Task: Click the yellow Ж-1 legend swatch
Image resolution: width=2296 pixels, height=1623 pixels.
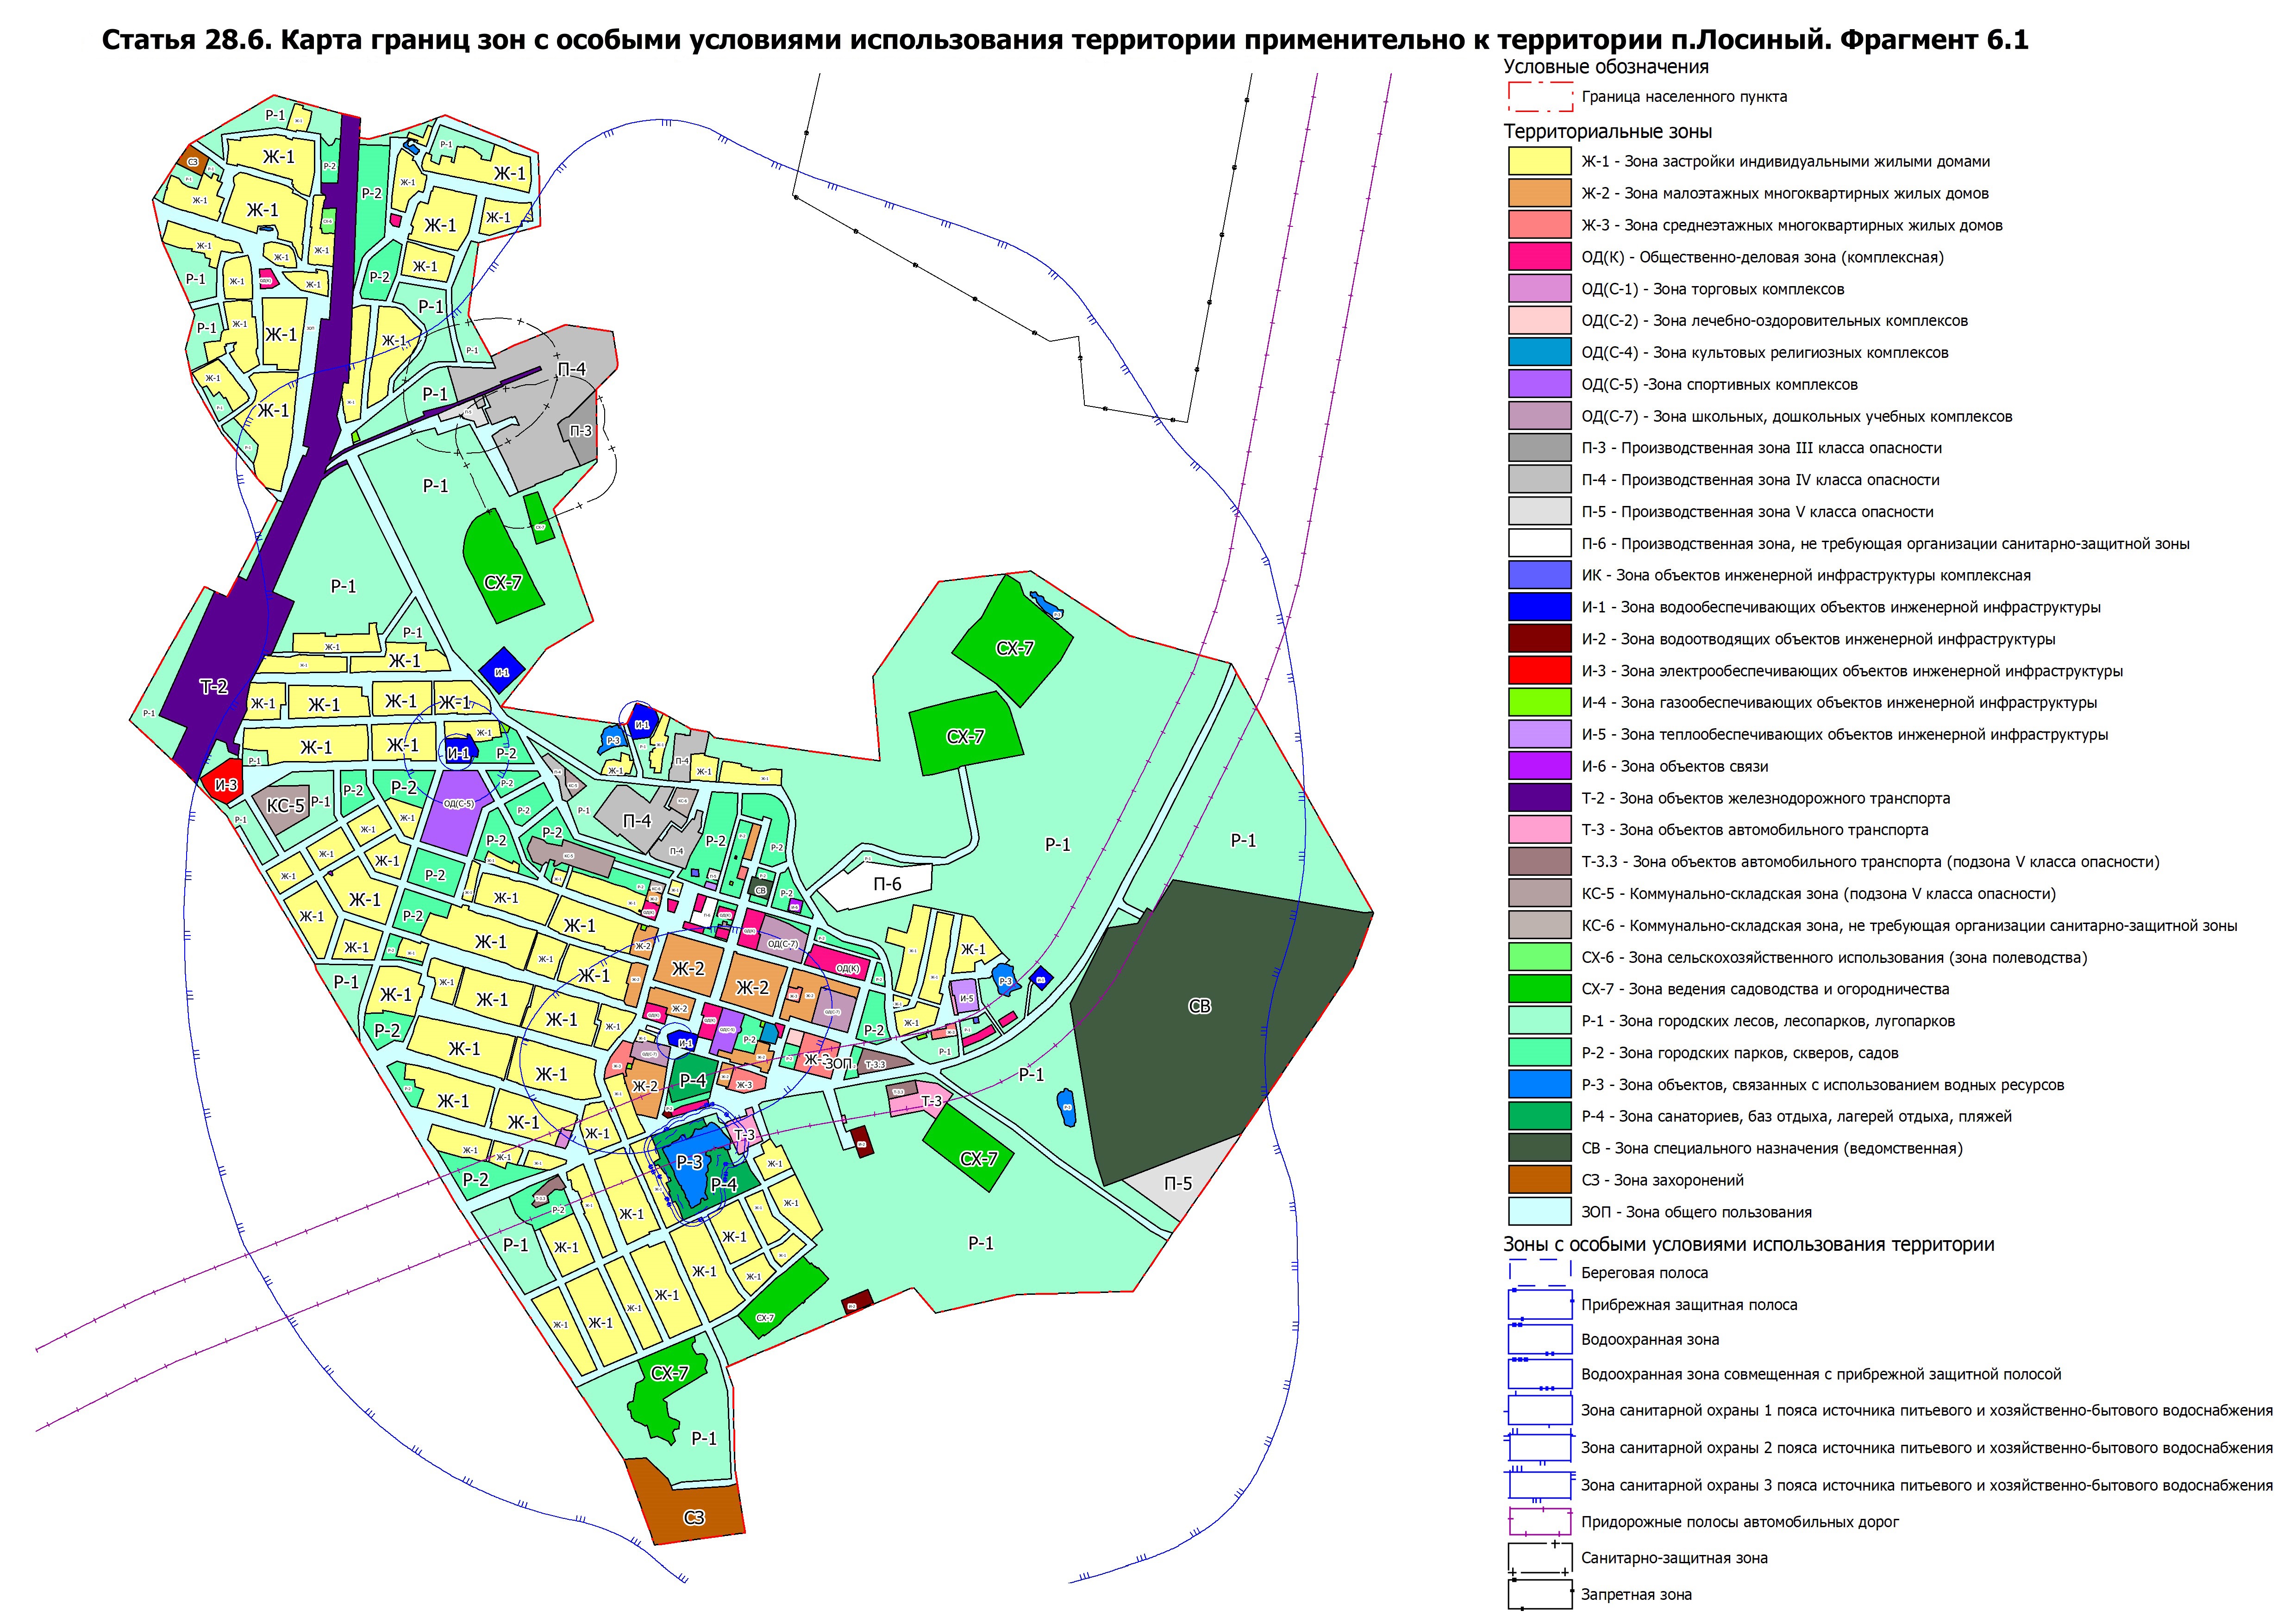Action: coord(1539,161)
